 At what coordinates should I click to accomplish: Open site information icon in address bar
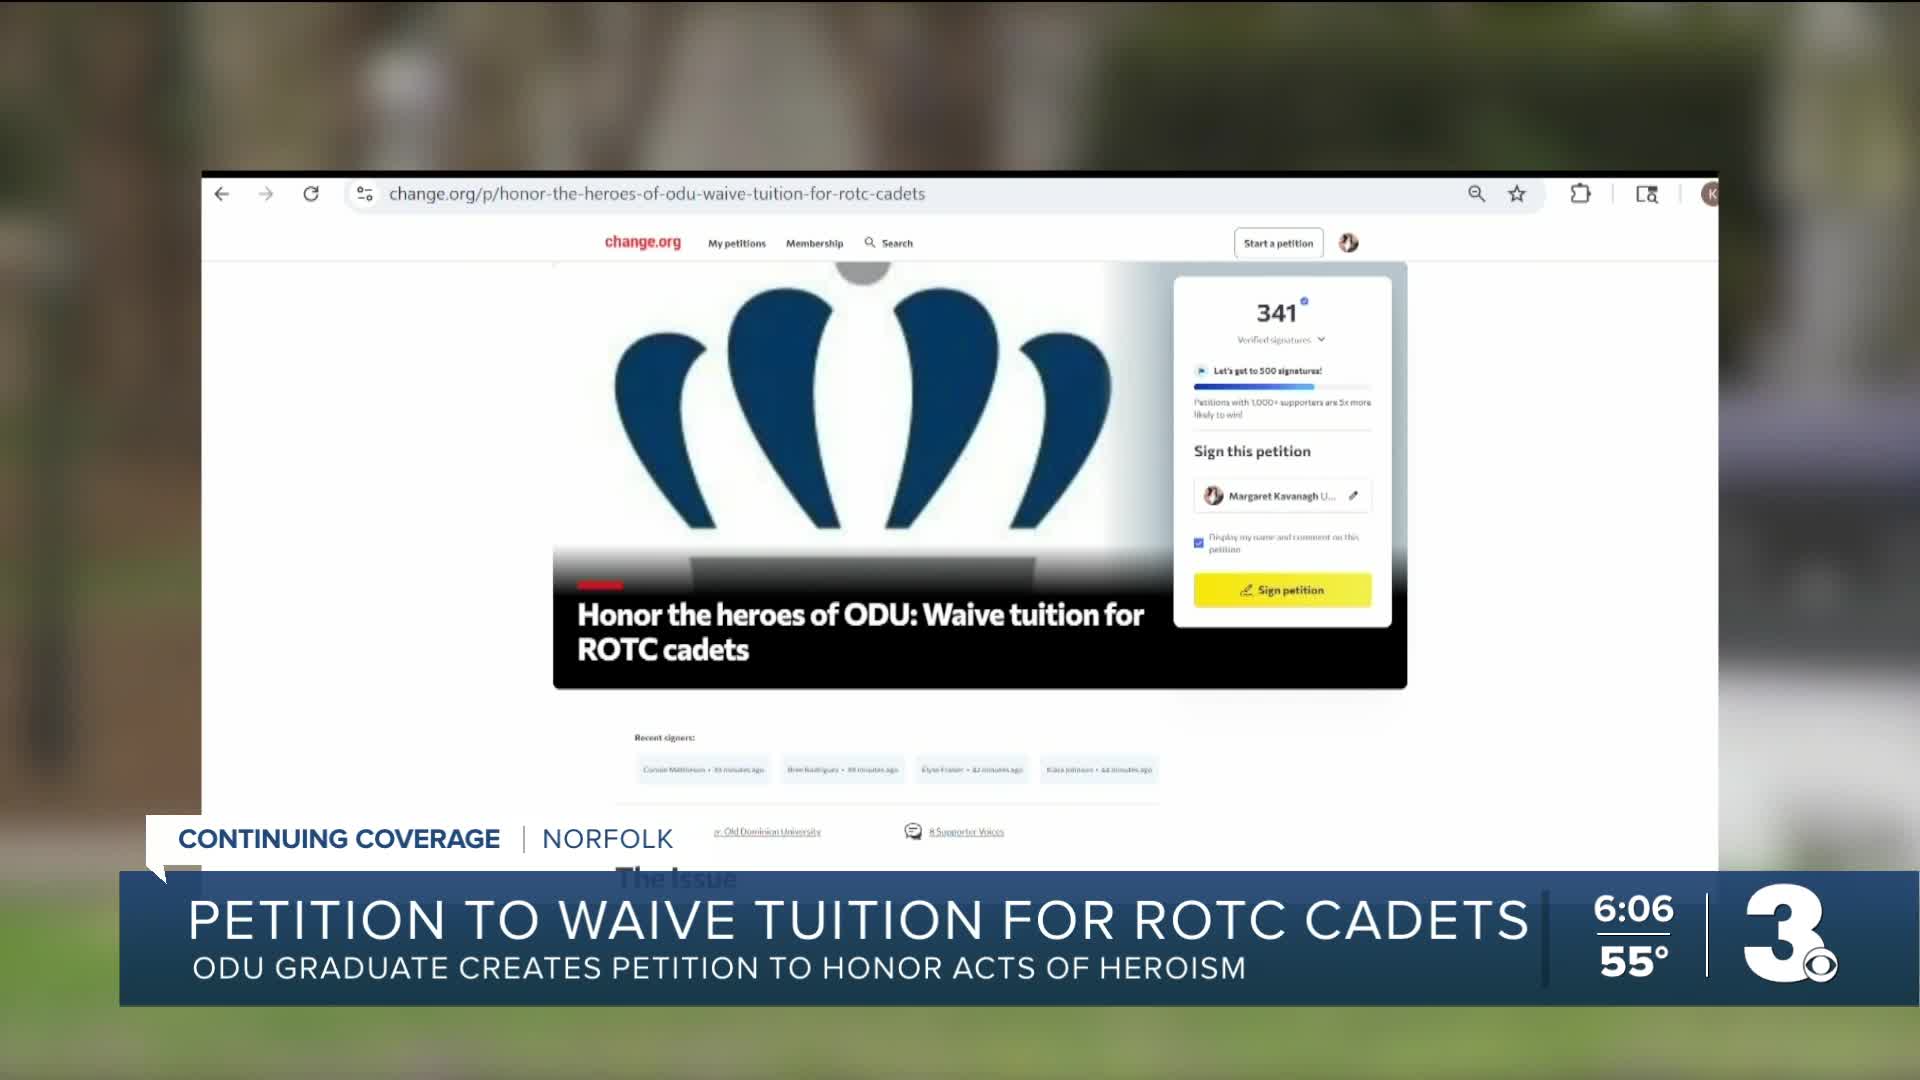[365, 194]
